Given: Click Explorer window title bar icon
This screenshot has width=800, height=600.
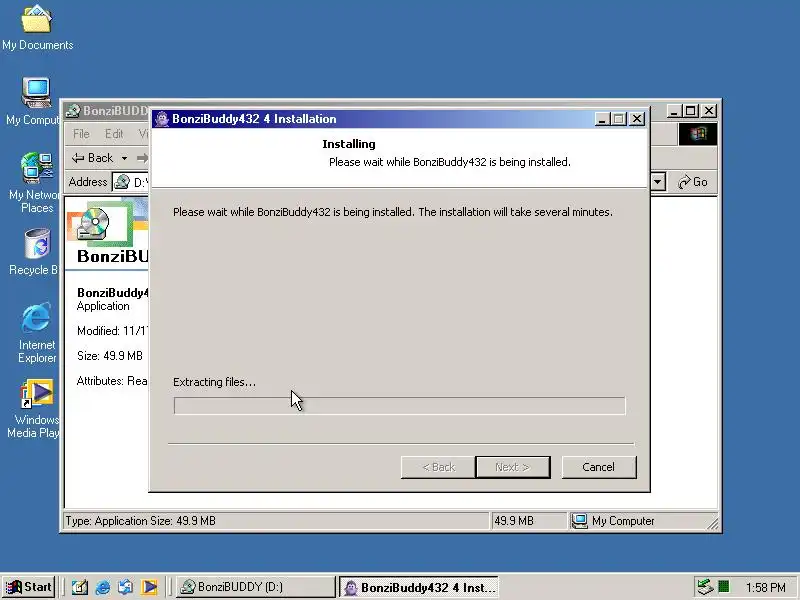Looking at the screenshot, I should point(73,111).
